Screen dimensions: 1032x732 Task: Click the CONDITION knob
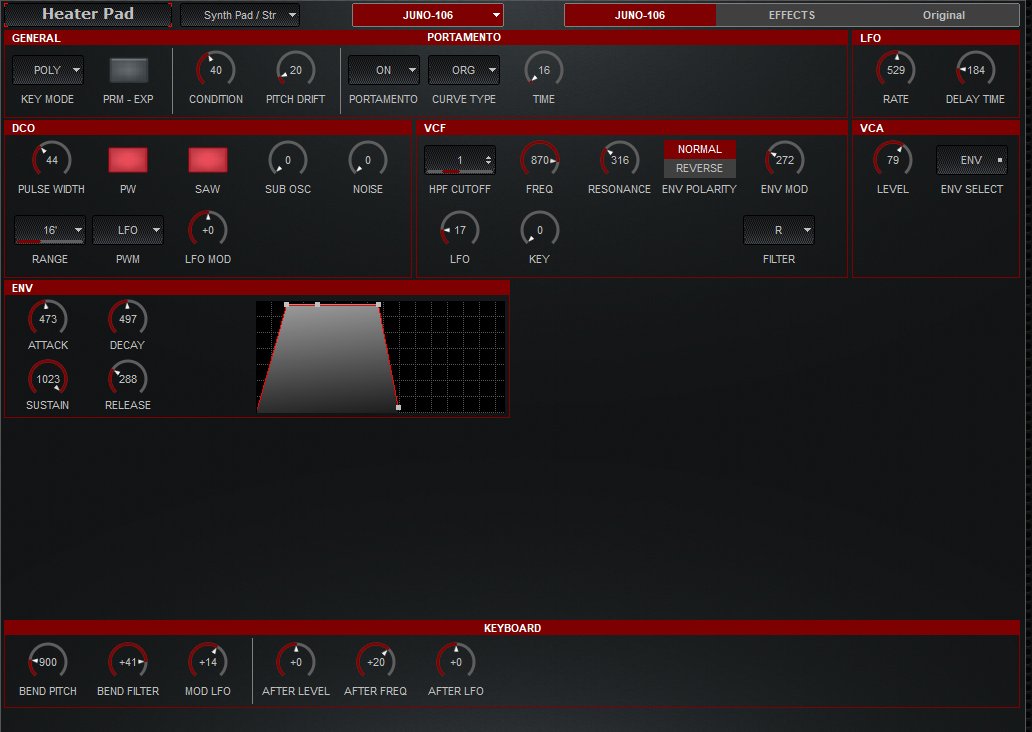click(x=216, y=70)
